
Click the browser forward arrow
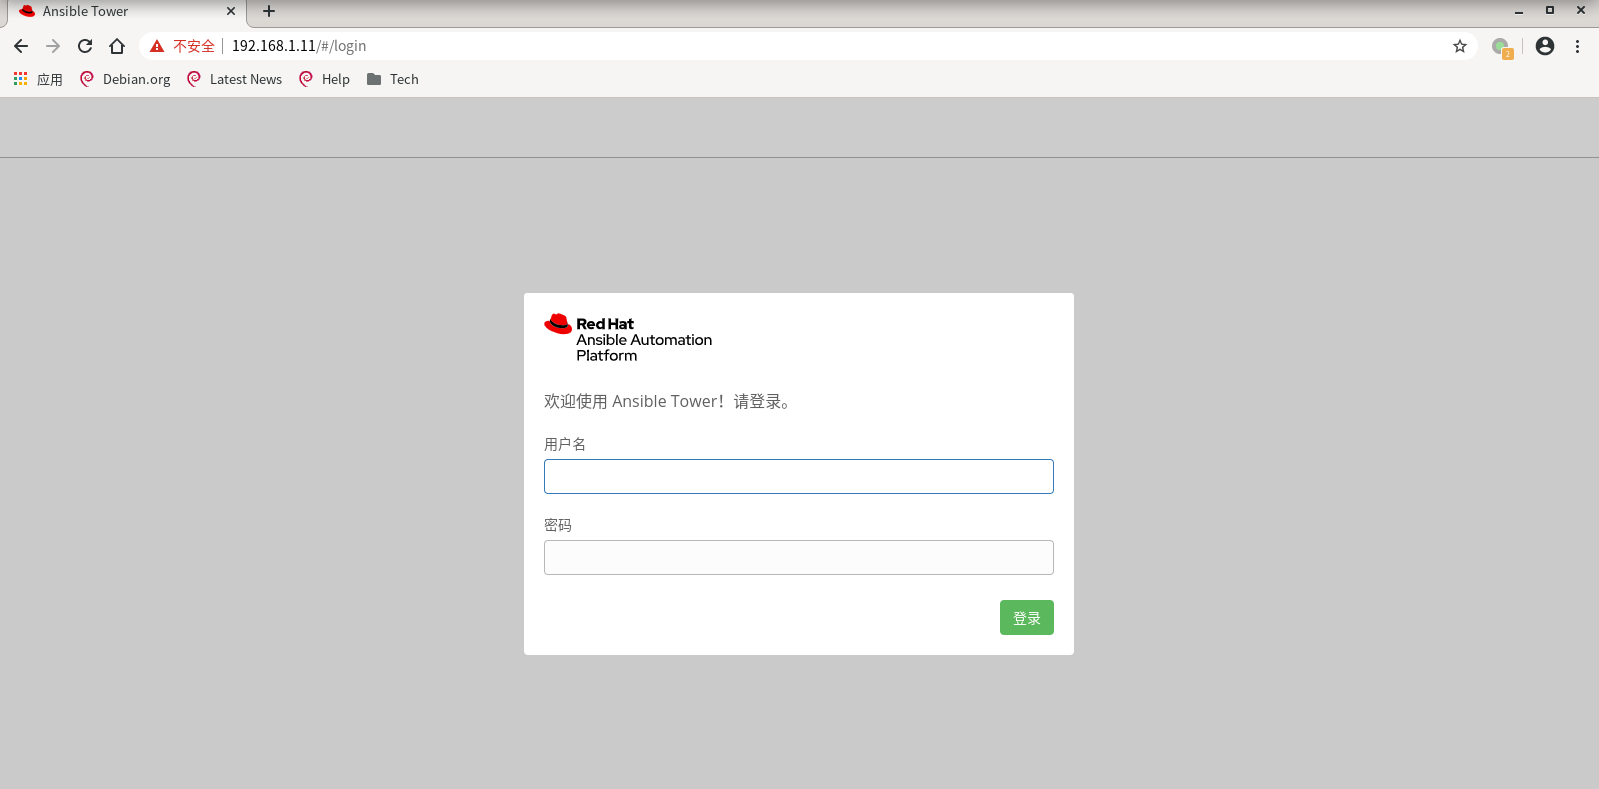(53, 46)
